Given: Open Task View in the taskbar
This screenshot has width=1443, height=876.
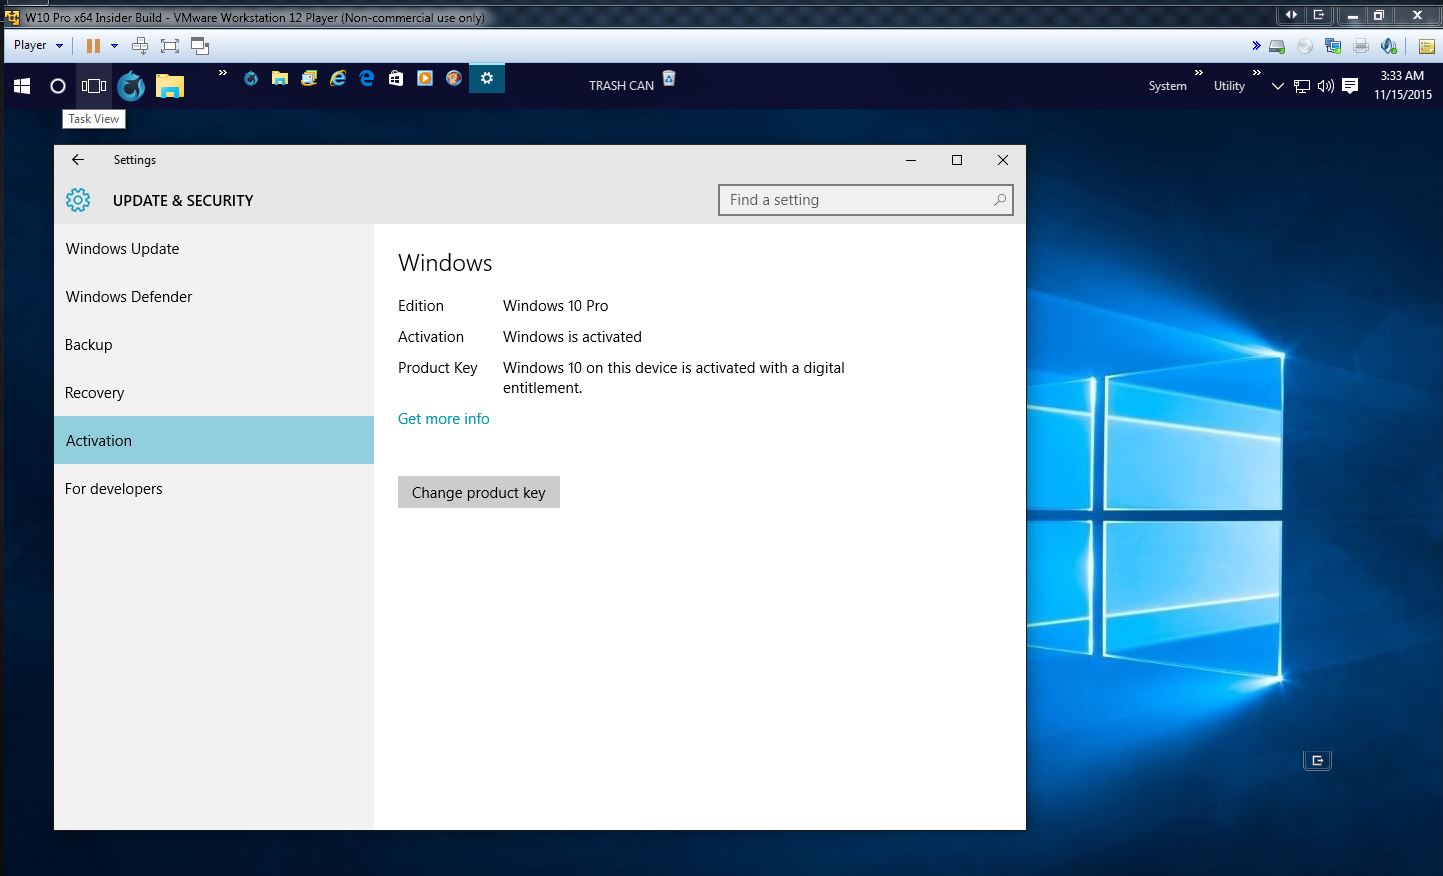Looking at the screenshot, I should coord(94,86).
